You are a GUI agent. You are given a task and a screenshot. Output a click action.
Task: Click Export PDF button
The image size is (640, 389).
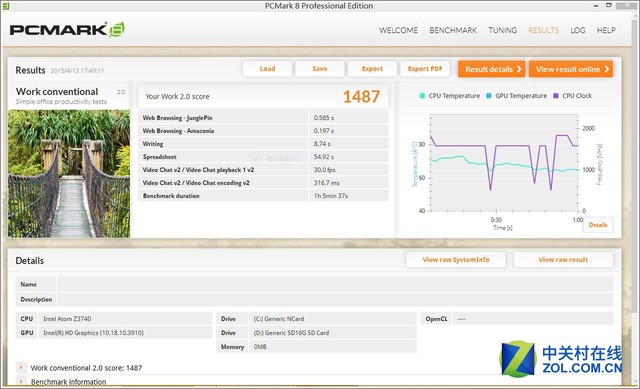(x=425, y=69)
